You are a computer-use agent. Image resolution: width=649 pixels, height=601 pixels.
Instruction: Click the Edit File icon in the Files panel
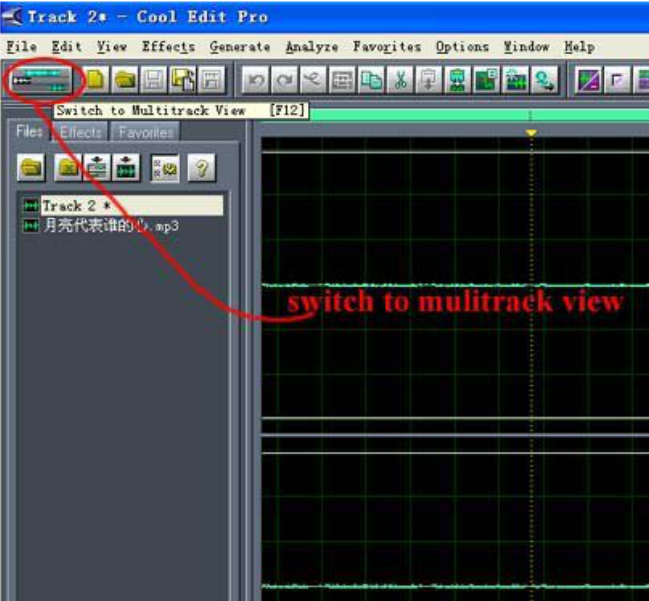126,168
